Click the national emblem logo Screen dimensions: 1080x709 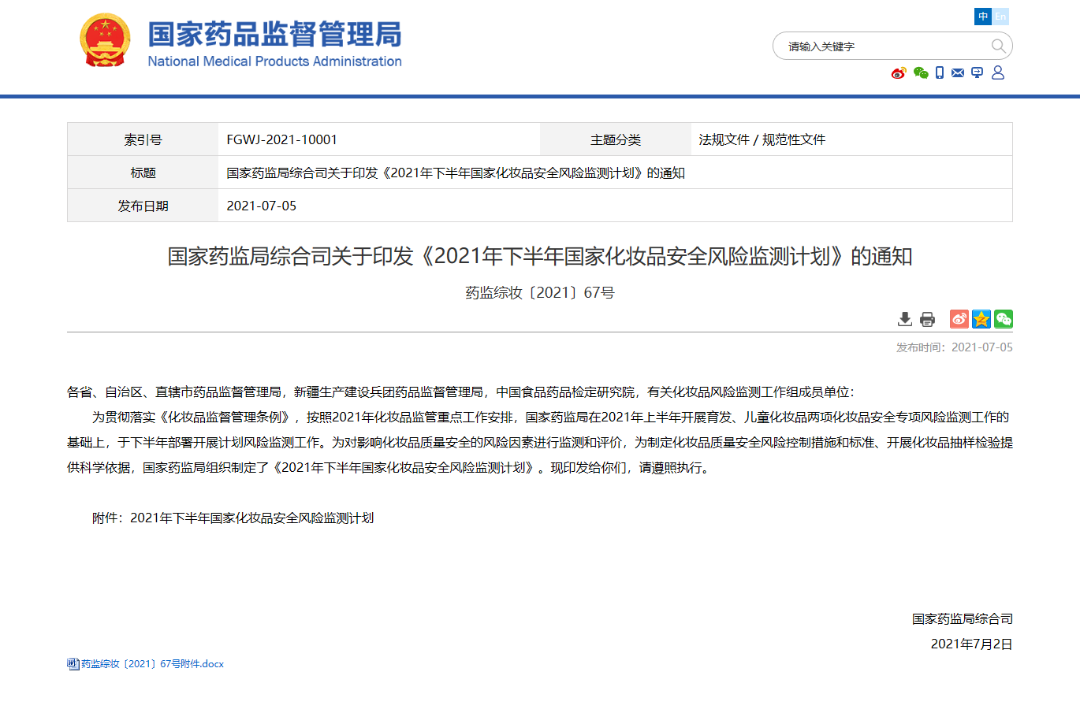105,41
